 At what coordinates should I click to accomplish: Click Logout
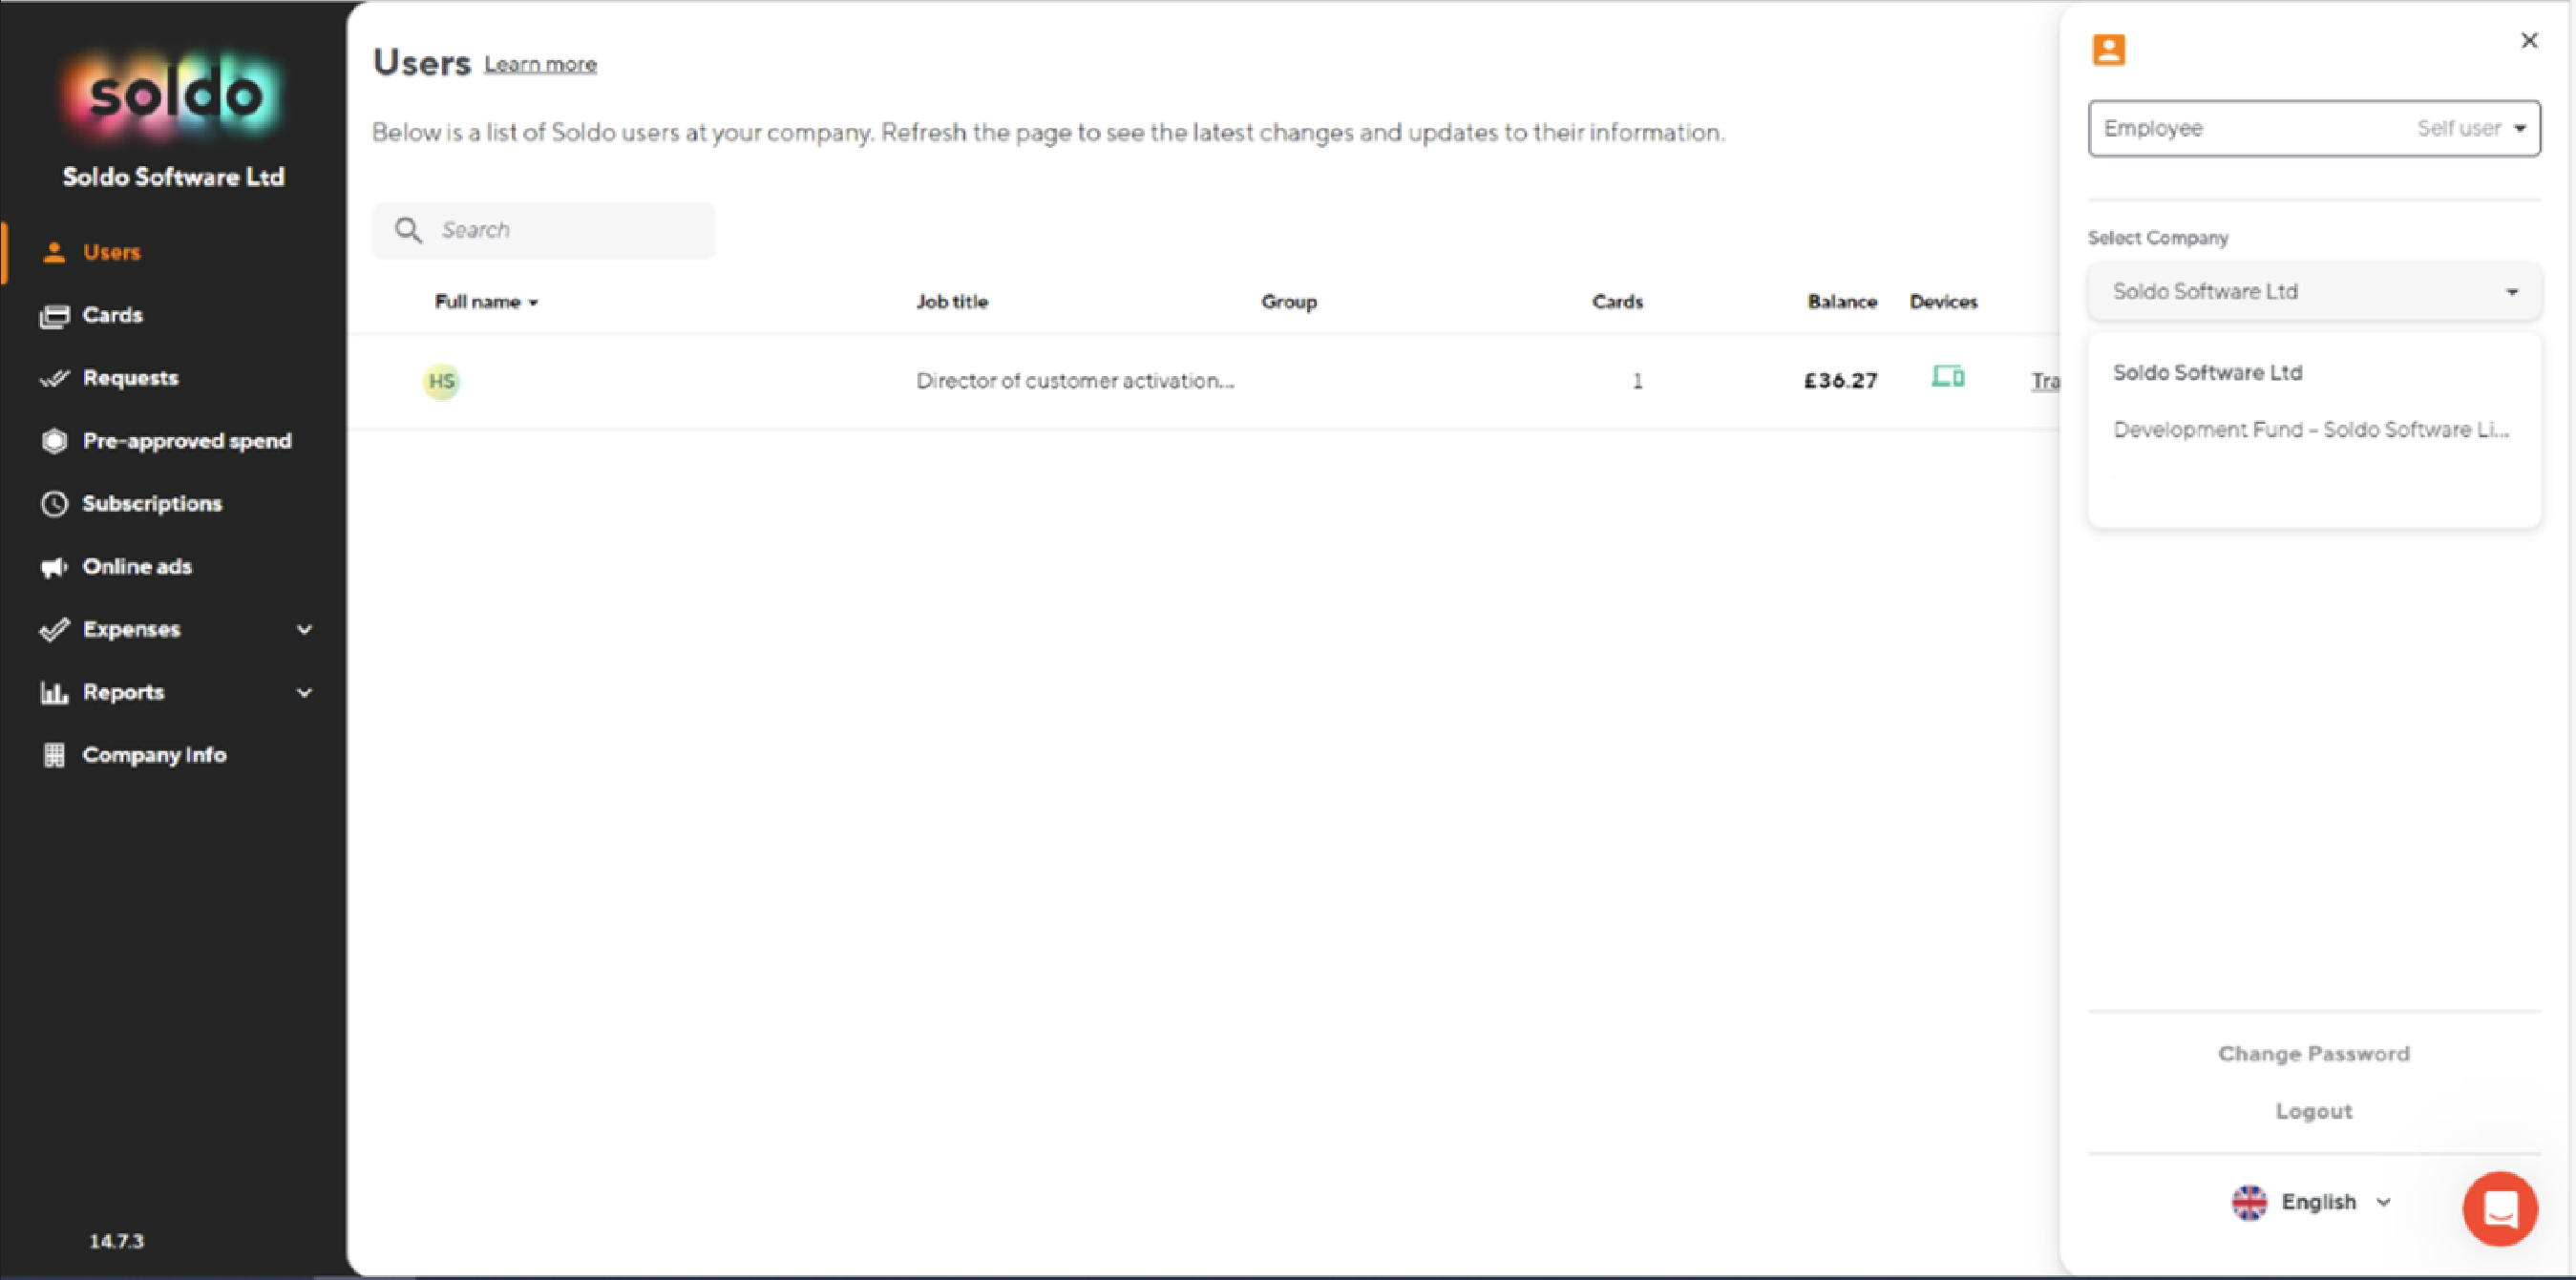point(2313,1111)
